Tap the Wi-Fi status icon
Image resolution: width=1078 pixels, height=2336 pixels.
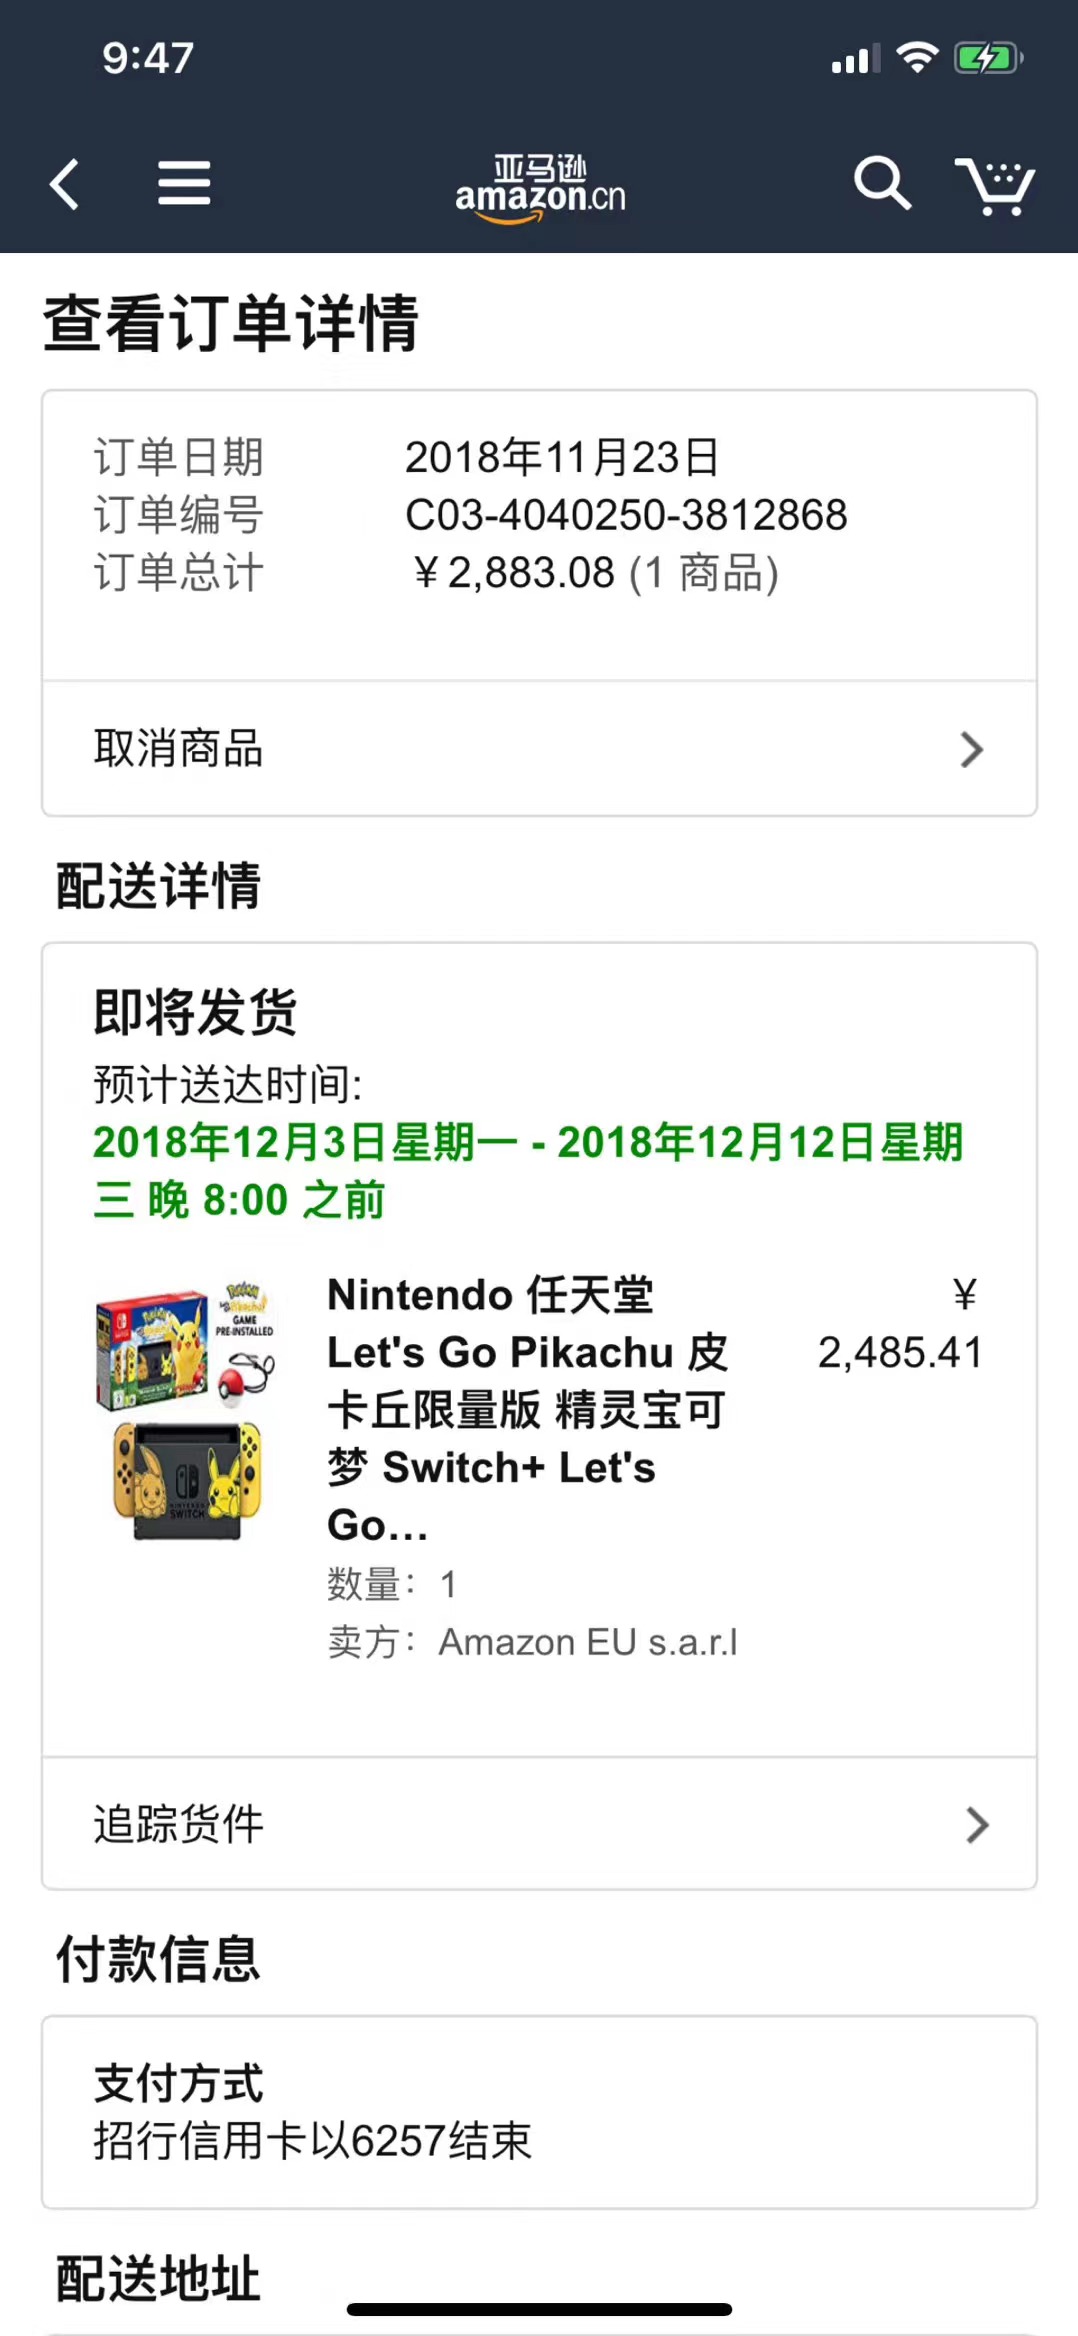point(917,57)
